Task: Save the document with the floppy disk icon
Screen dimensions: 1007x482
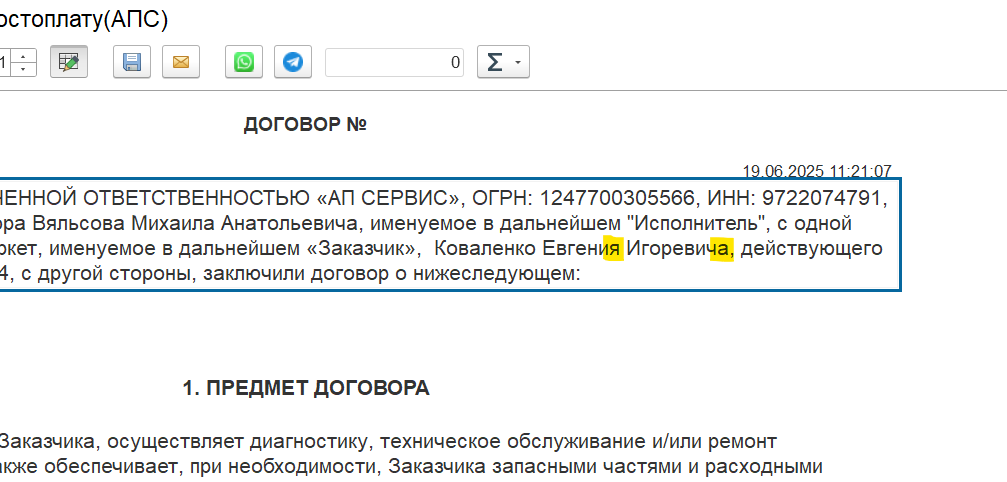Action: [x=132, y=62]
